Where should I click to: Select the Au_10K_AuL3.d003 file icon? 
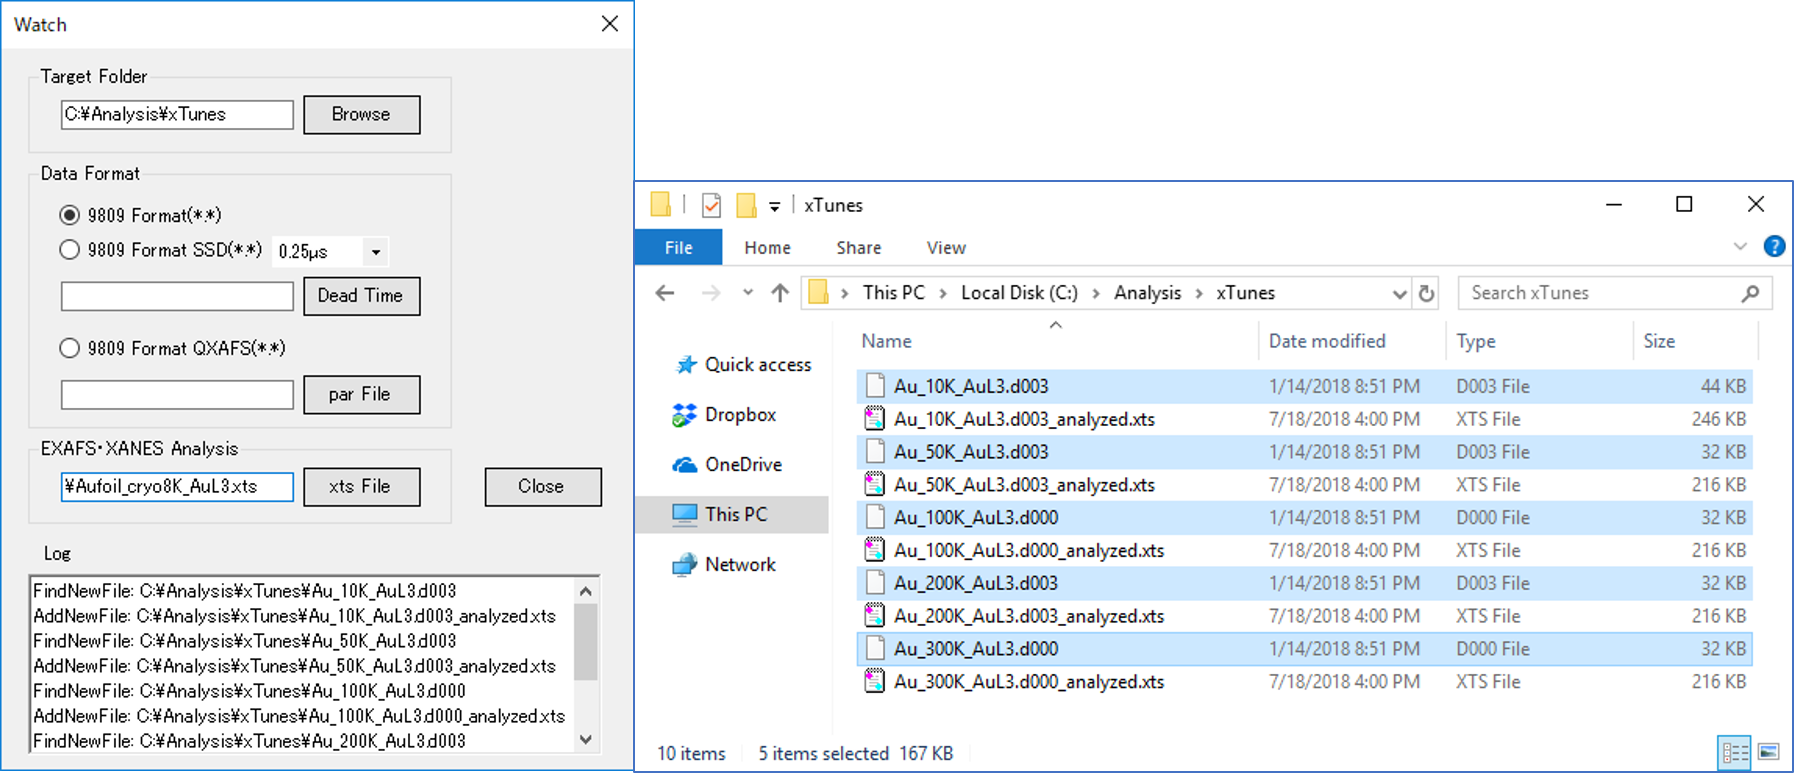(875, 386)
